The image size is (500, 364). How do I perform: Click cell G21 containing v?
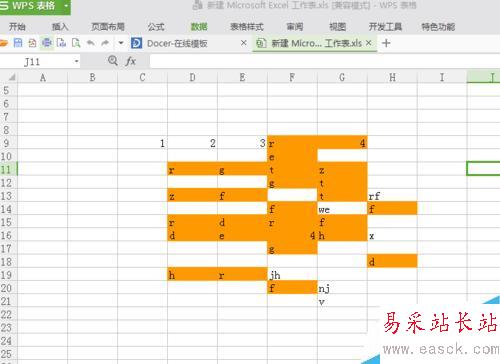(x=342, y=301)
